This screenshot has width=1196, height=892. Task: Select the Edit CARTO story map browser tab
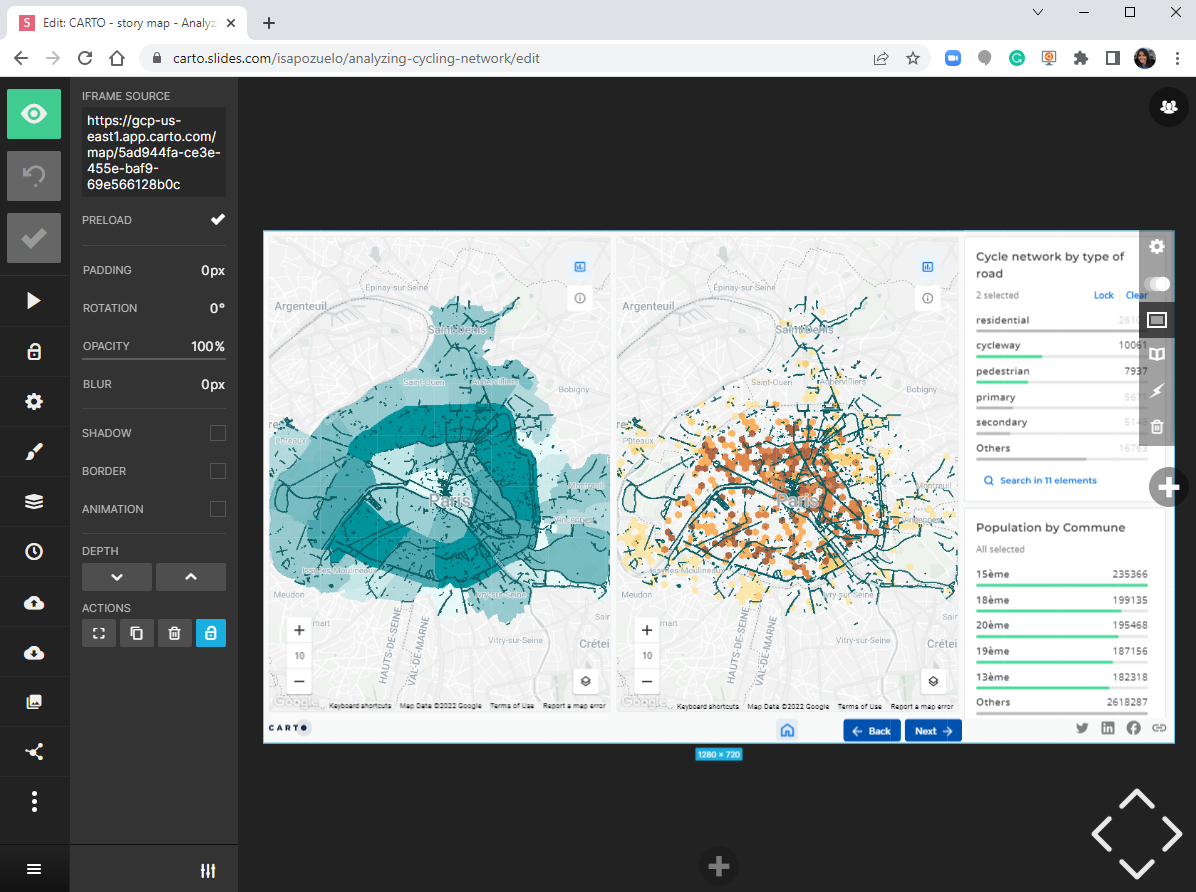(130, 22)
